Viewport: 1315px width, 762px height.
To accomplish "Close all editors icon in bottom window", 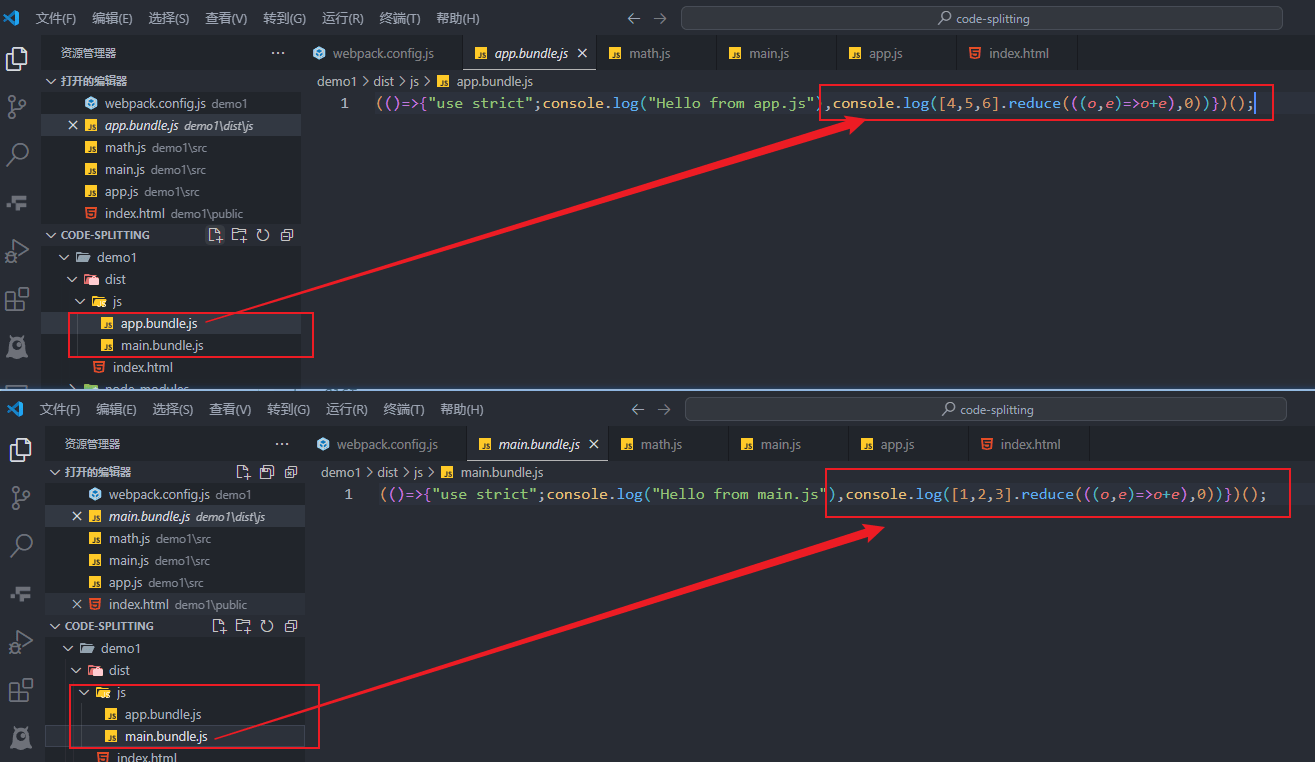I will (x=291, y=472).
